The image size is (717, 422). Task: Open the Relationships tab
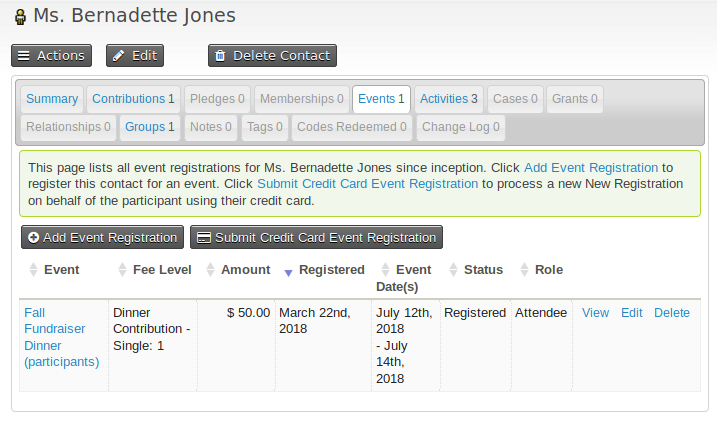pyautogui.click(x=68, y=127)
